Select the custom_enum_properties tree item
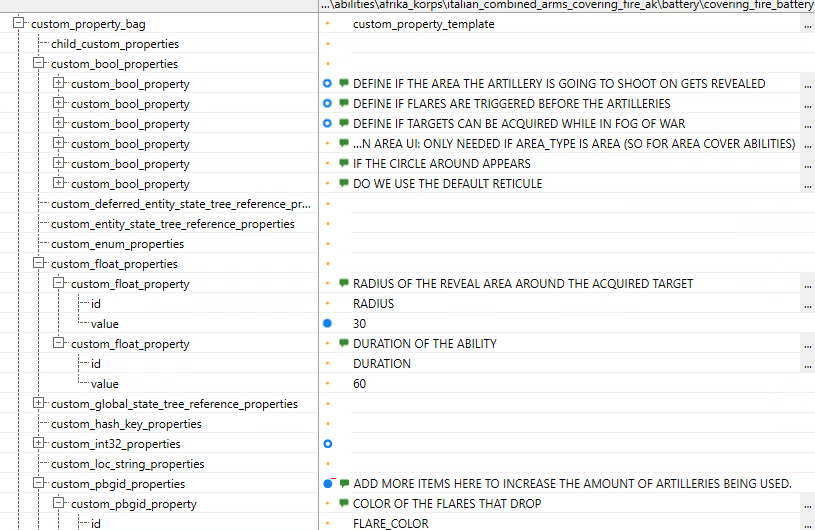Viewport: 815px width, 530px height. tap(117, 244)
